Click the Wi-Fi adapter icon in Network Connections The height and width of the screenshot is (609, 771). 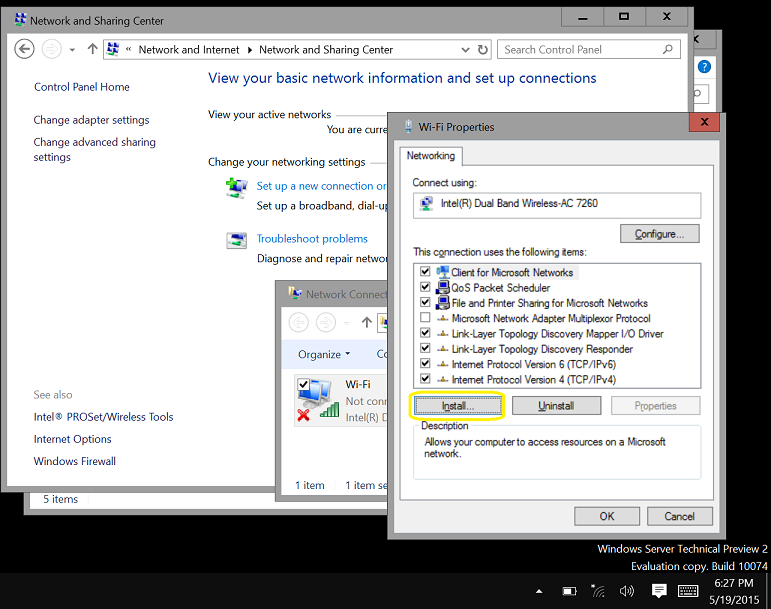(x=317, y=399)
